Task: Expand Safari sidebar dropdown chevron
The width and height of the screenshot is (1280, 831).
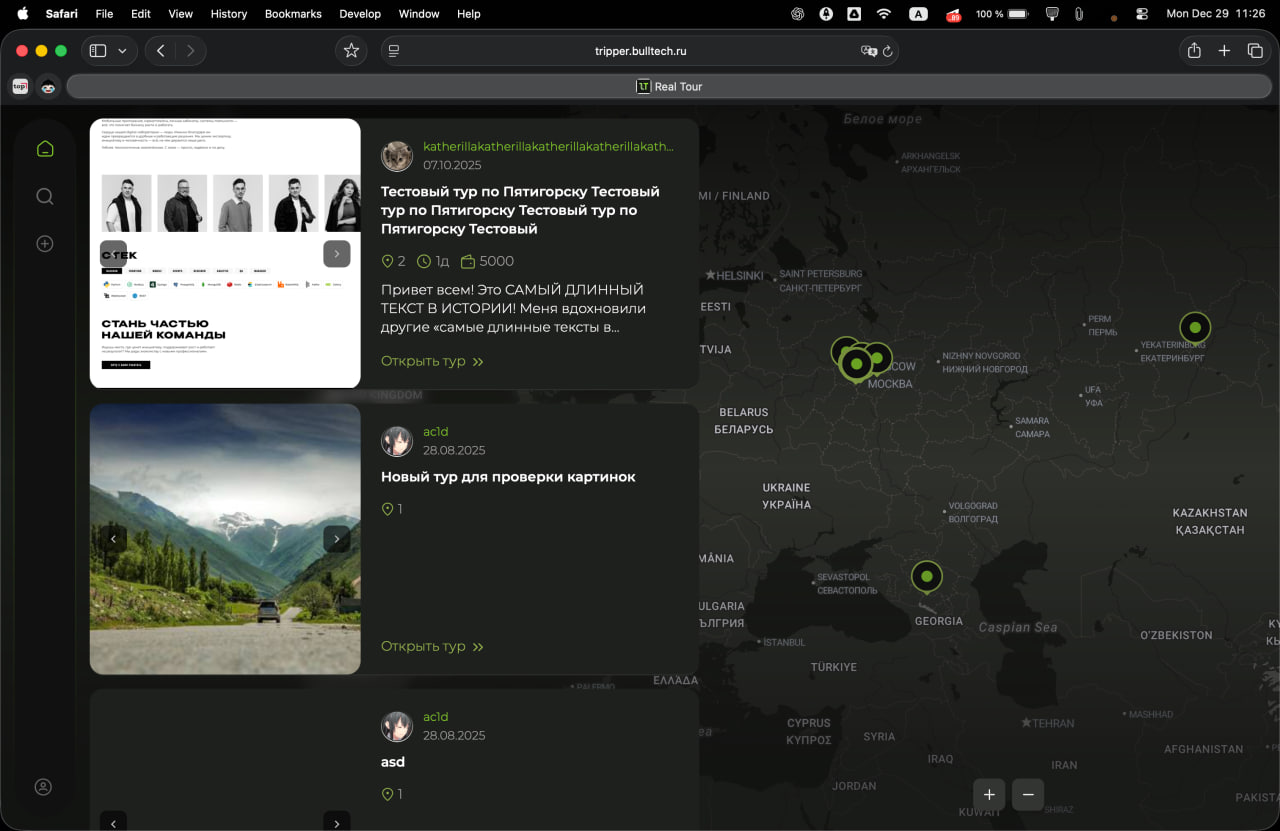Action: click(123, 51)
